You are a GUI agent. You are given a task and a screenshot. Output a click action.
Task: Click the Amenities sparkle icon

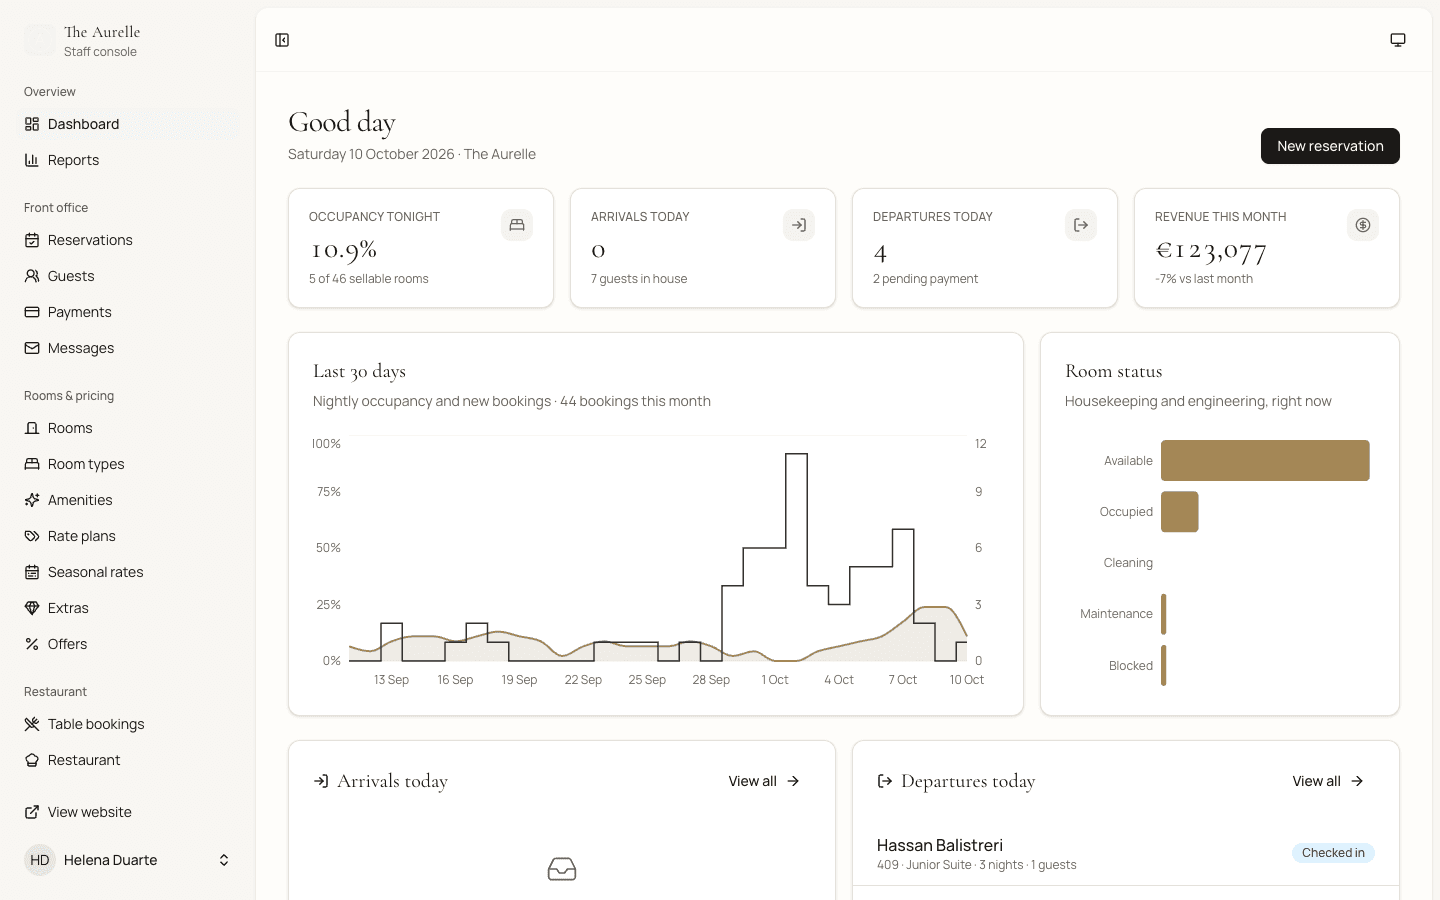(x=32, y=500)
